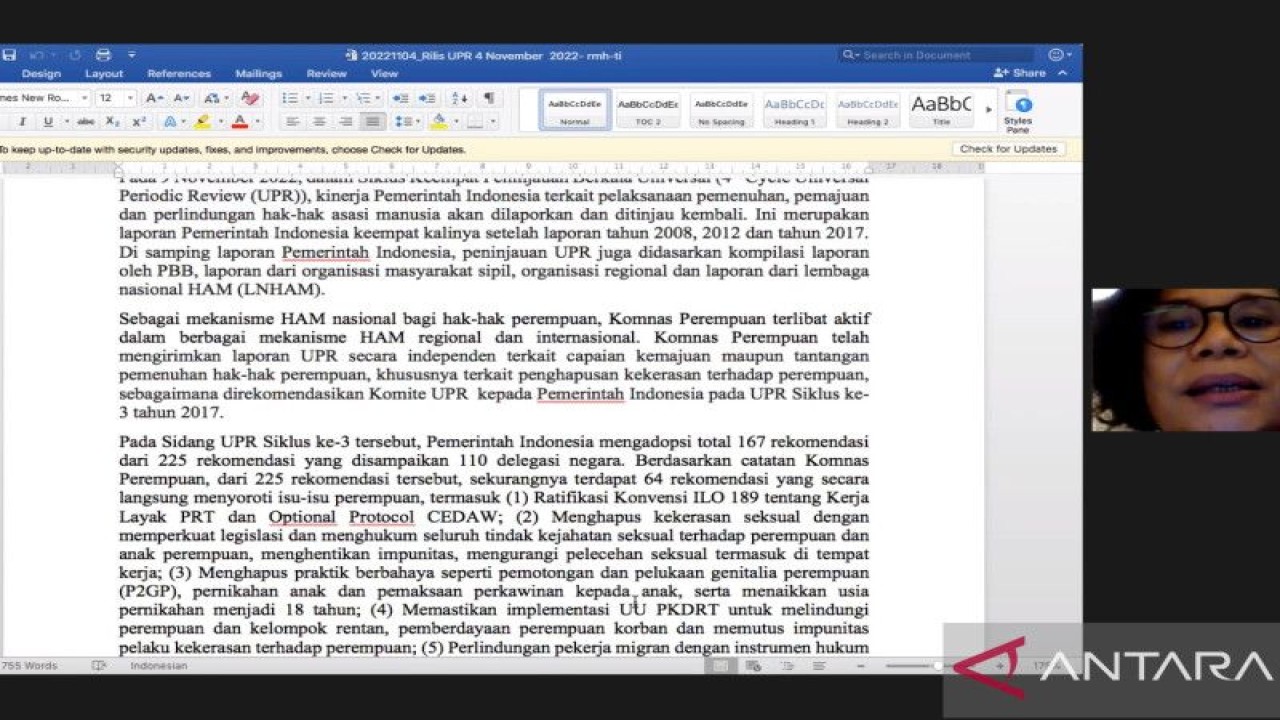Screen dimensions: 1280x720
Task: Apply the Heading 1 style
Action: coord(794,110)
